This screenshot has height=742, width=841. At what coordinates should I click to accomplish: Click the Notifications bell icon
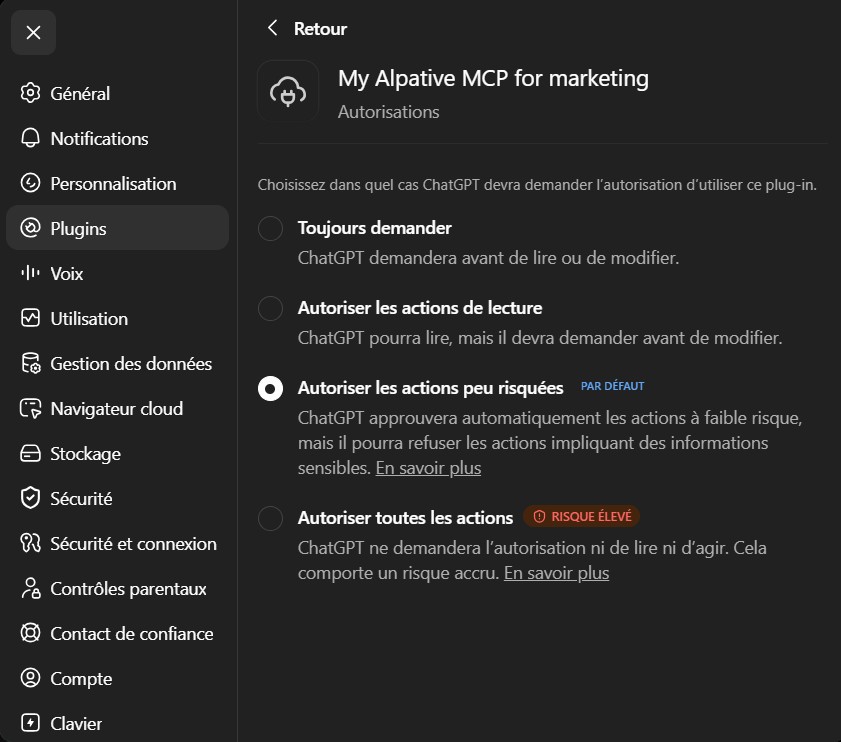click(x=31, y=138)
